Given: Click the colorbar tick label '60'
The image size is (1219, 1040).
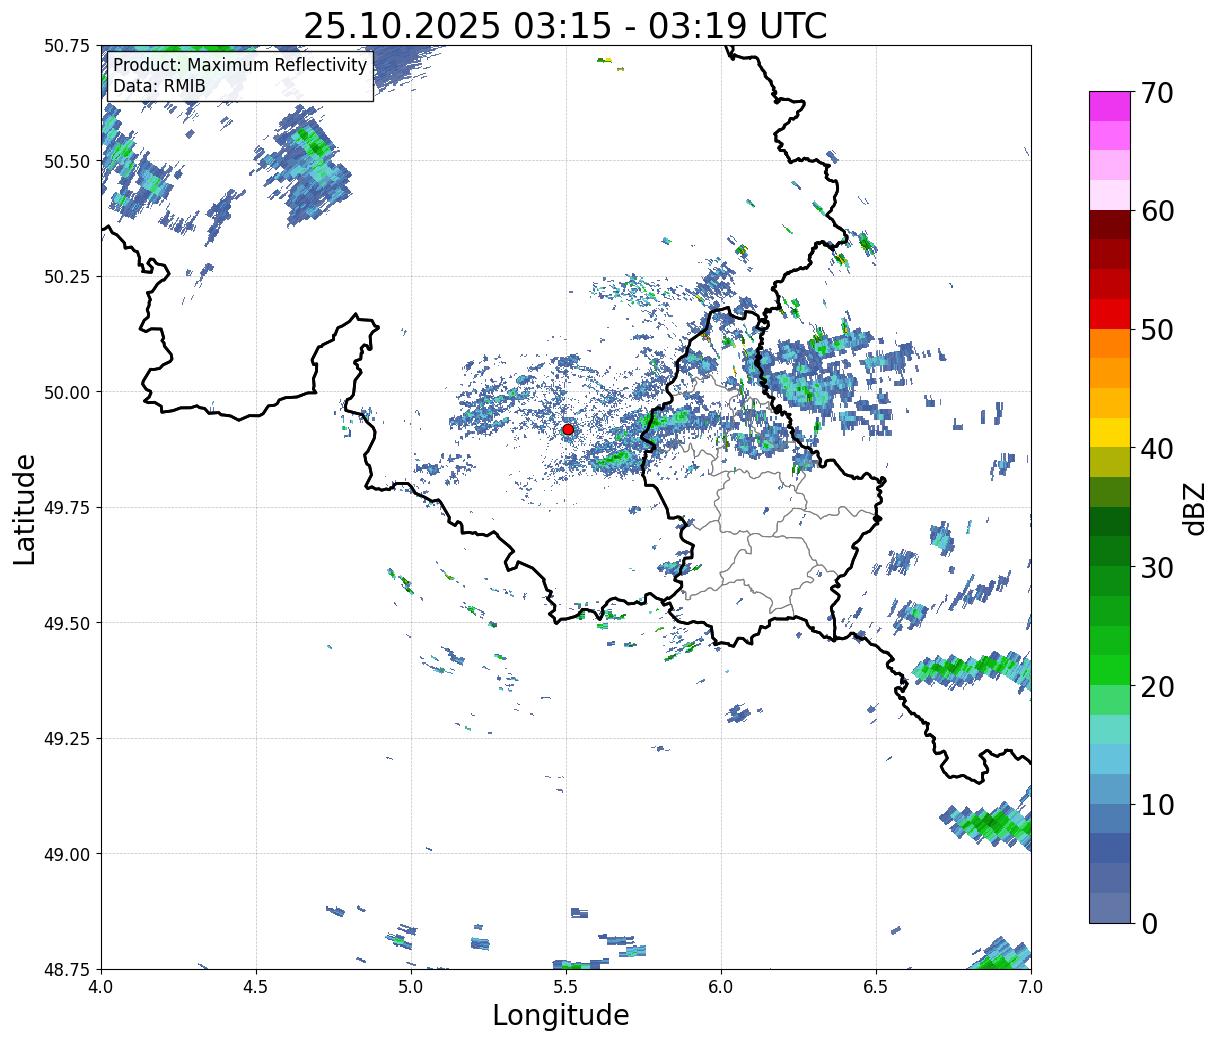Looking at the screenshot, I should [1157, 211].
